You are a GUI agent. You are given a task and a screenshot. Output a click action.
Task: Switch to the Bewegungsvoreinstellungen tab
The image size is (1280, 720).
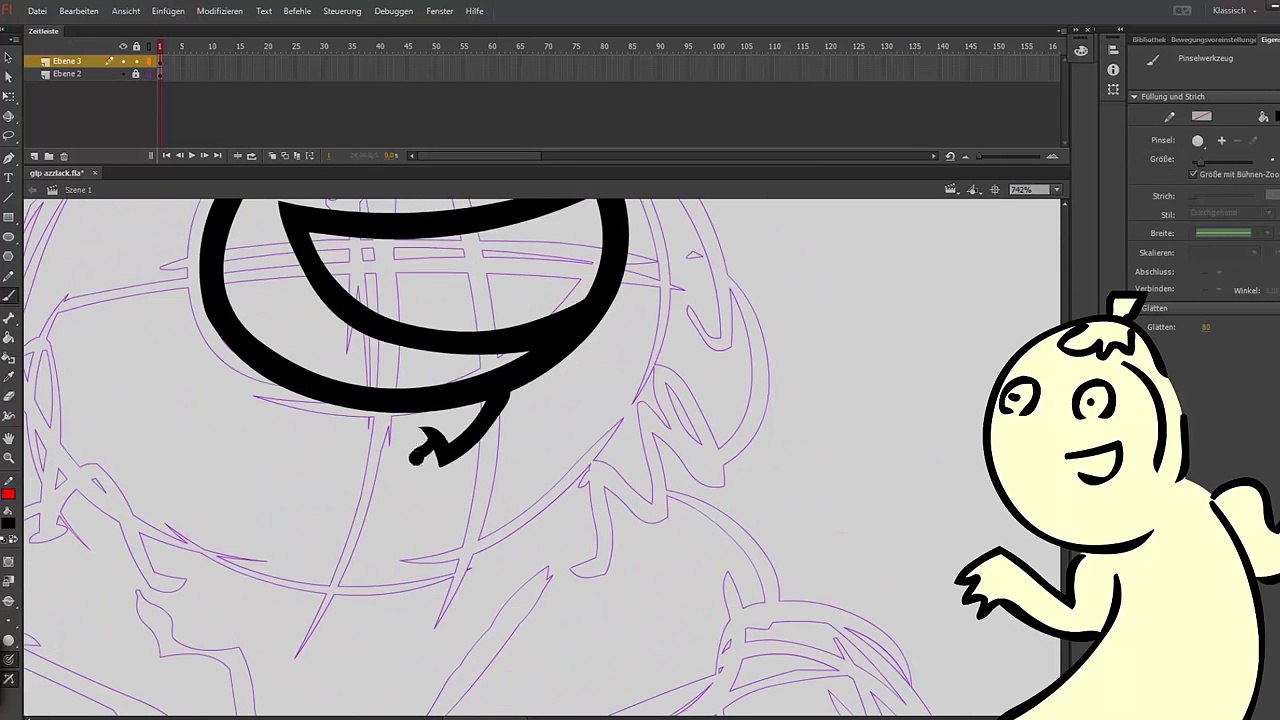1213,40
